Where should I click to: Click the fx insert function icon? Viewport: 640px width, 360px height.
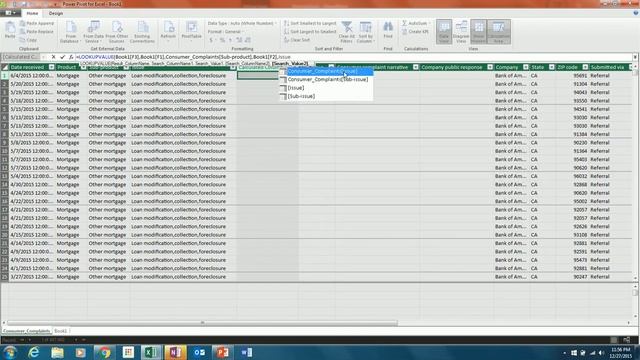71,57
